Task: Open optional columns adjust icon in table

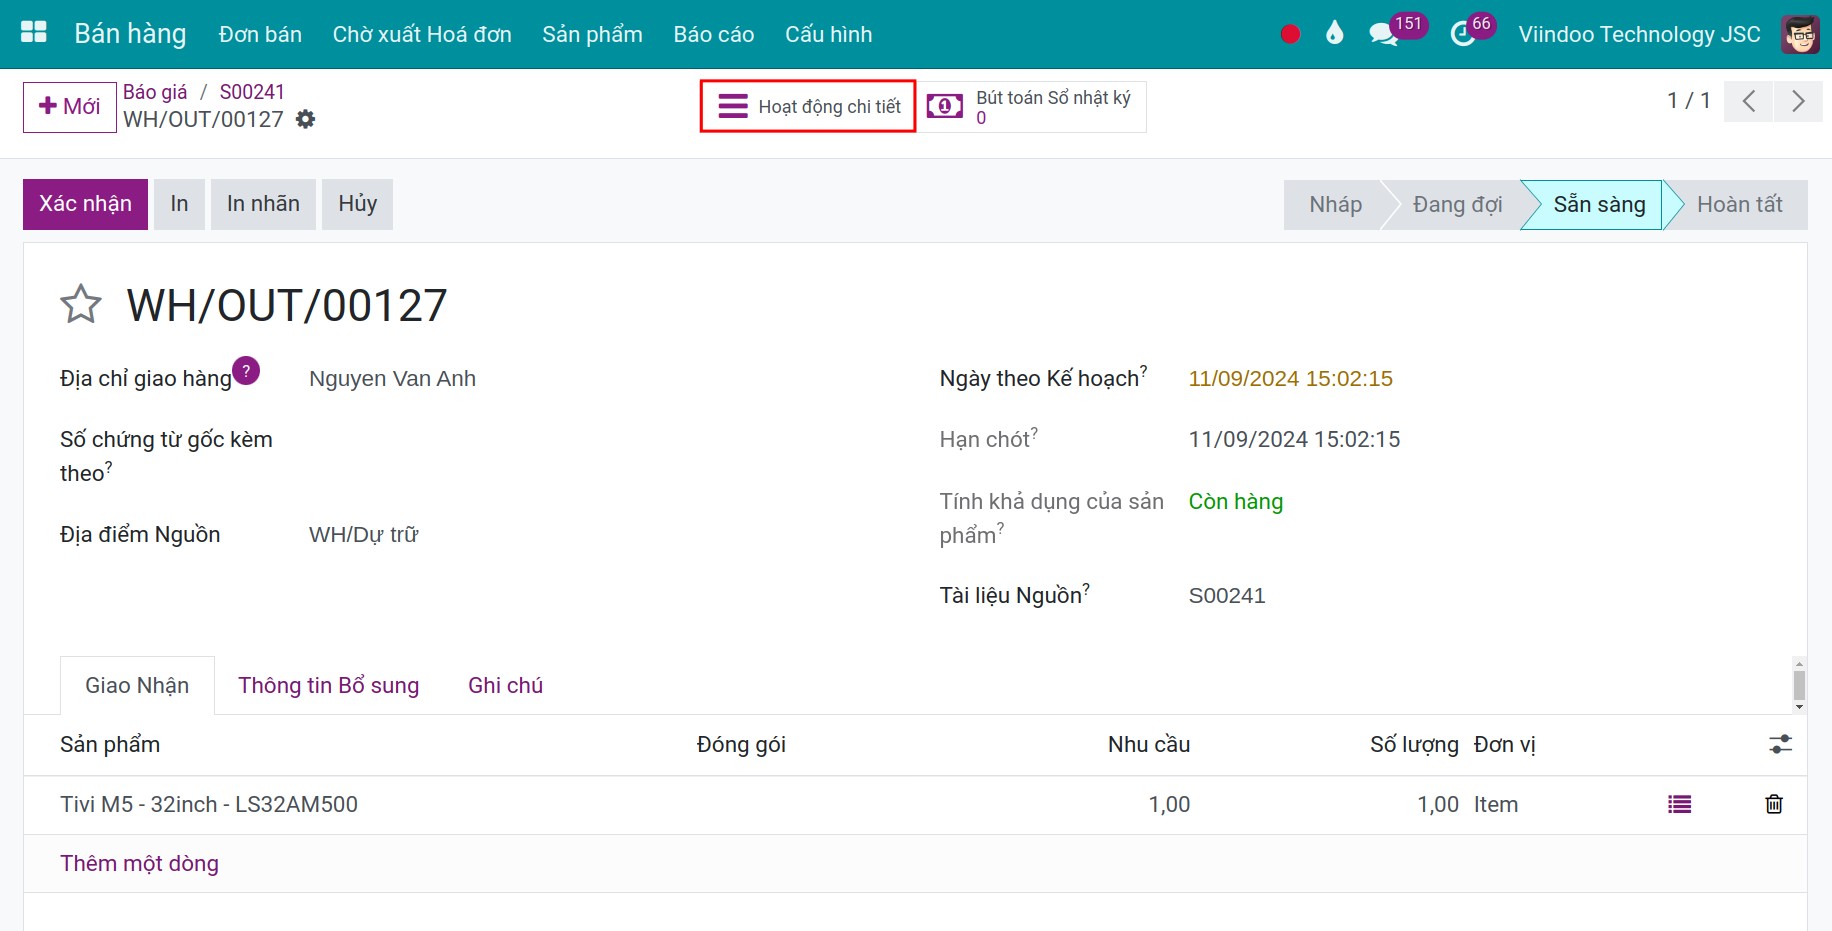Action: pos(1780,744)
